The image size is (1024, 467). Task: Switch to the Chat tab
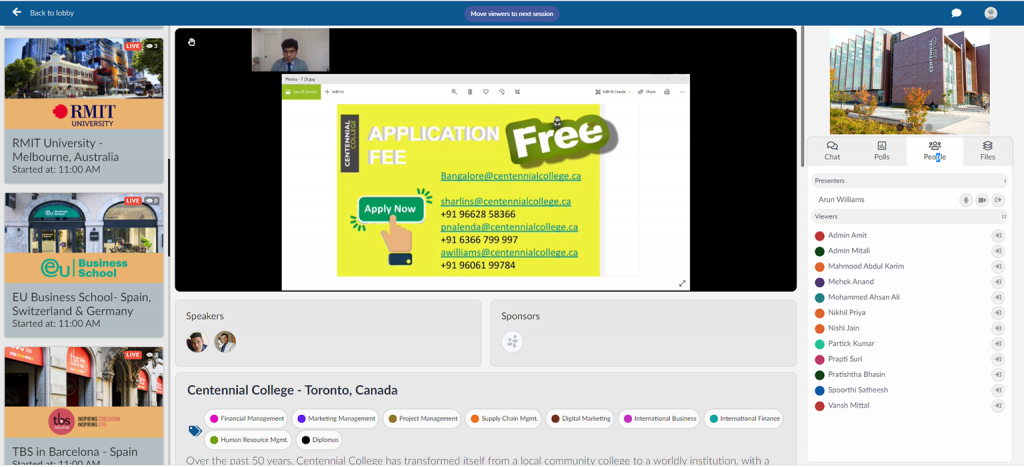(x=832, y=151)
